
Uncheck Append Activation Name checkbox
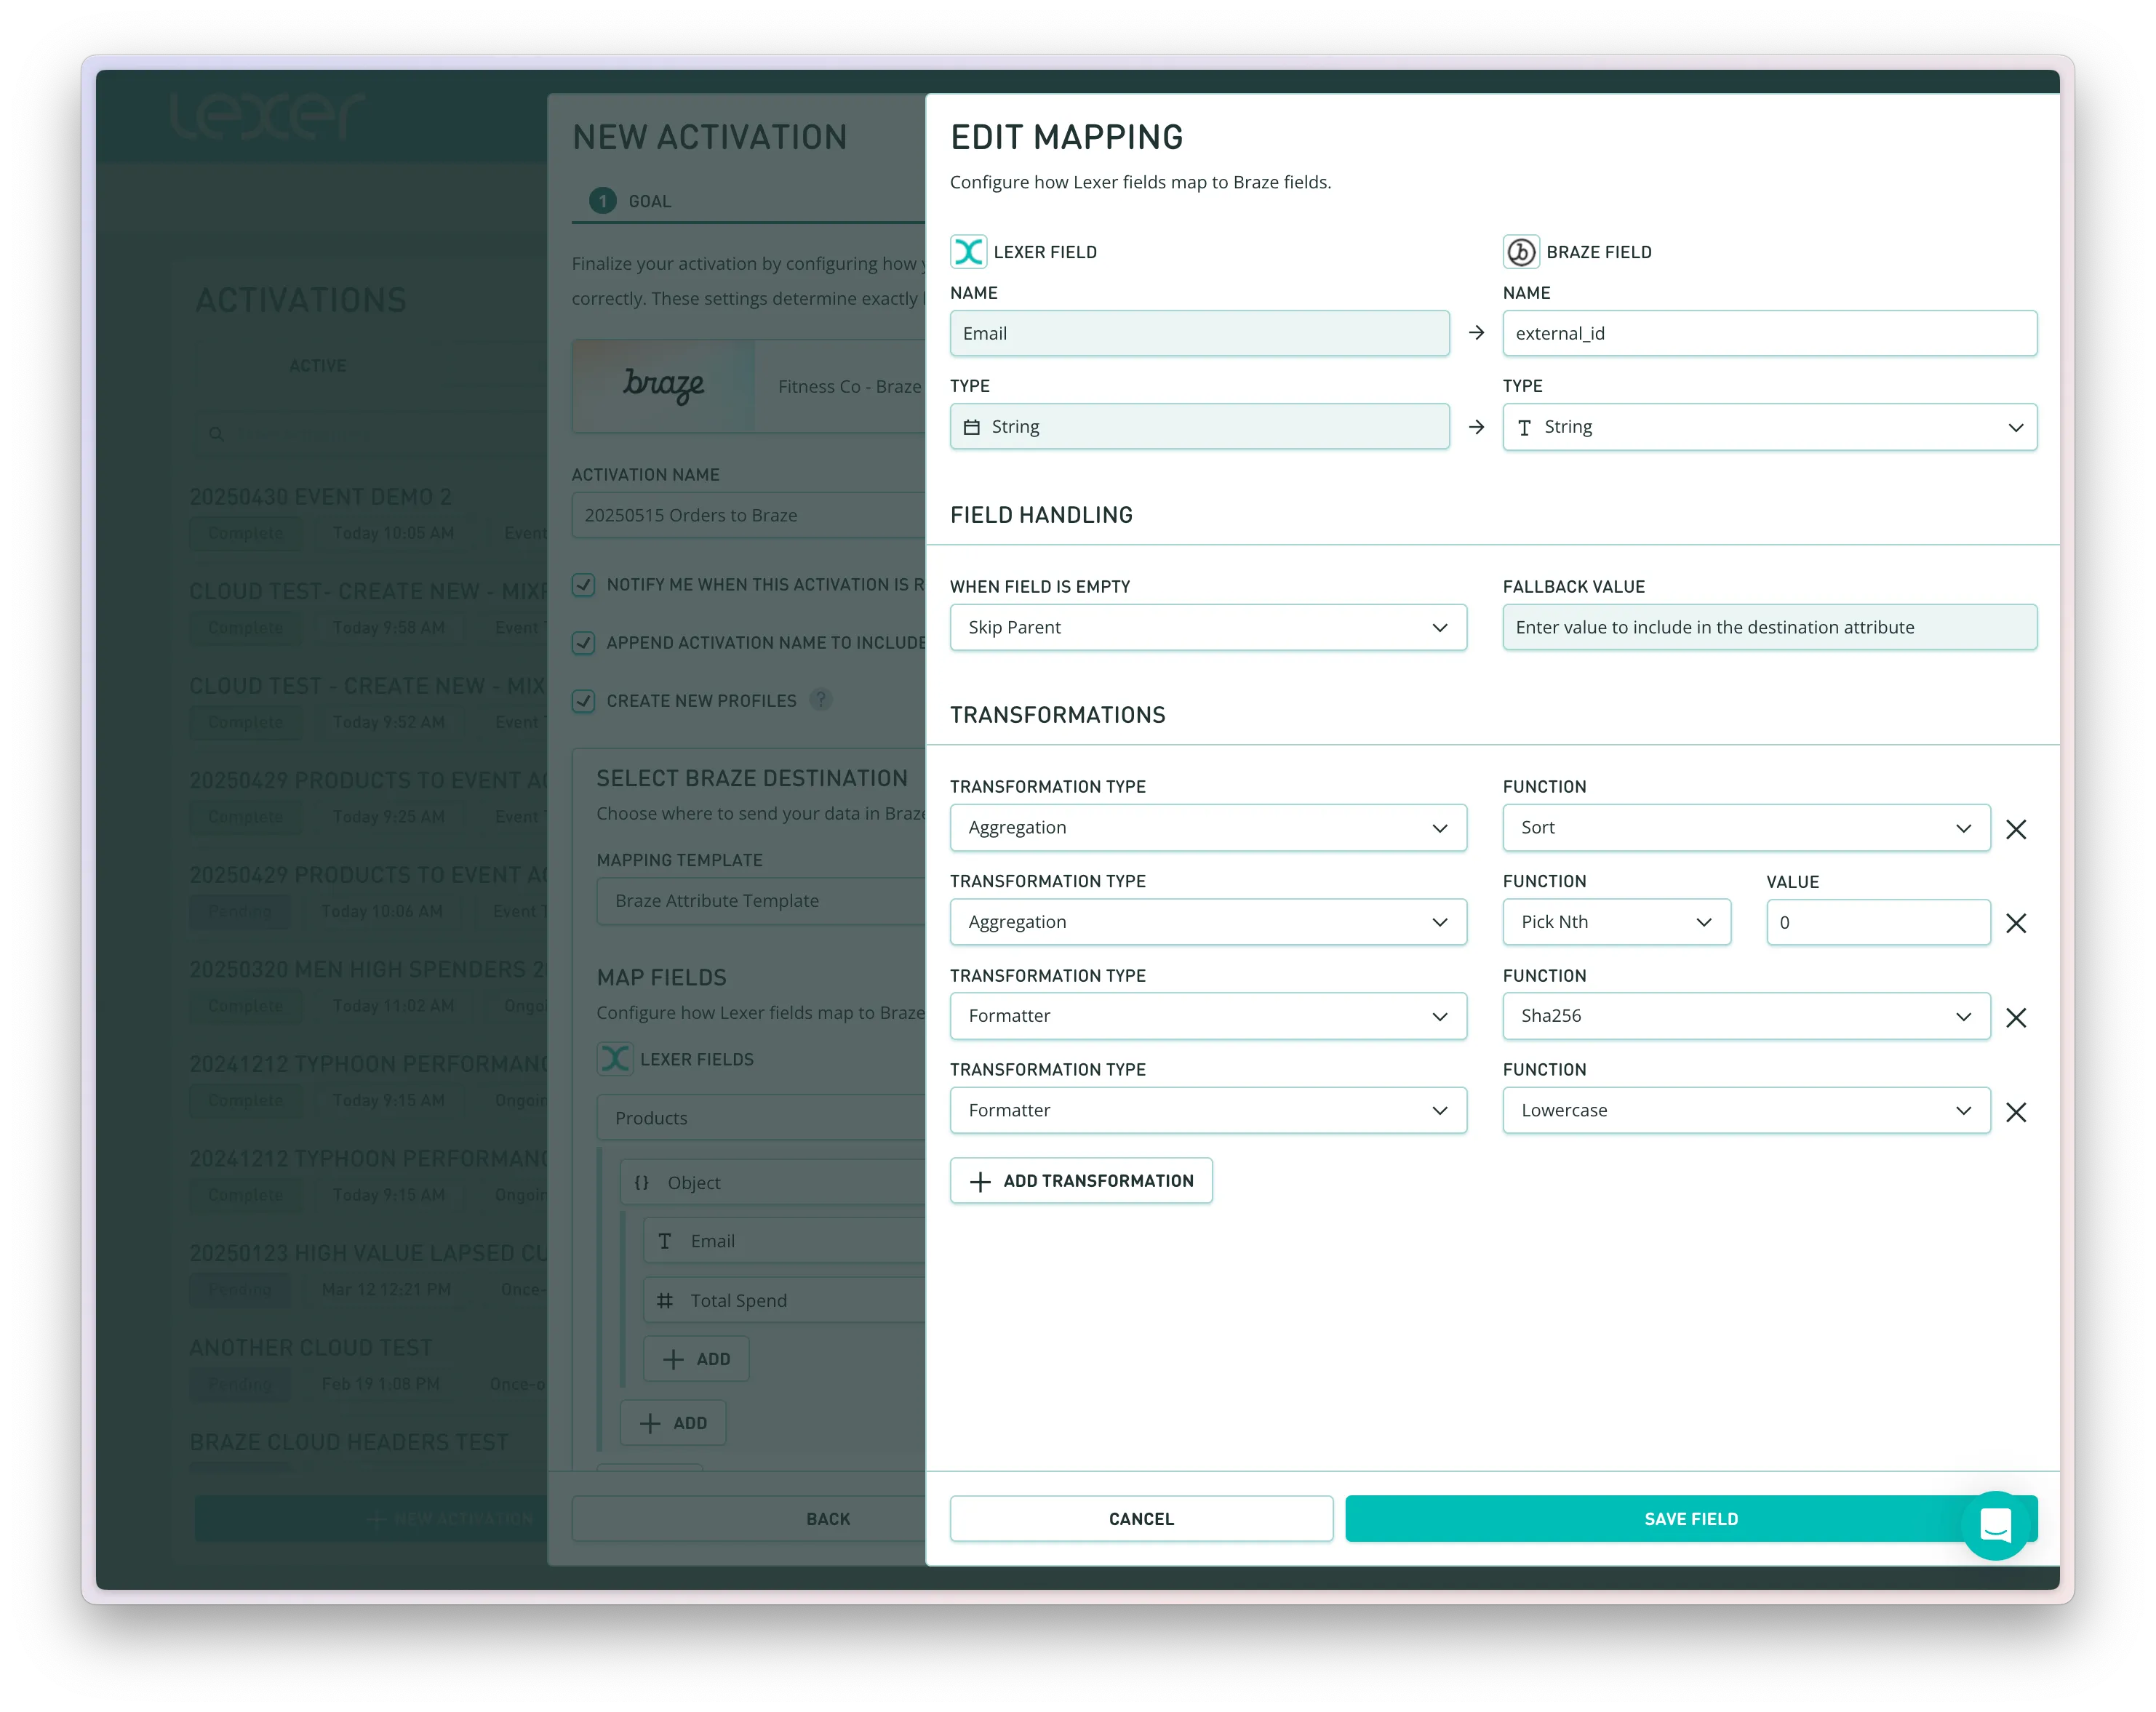pos(584,643)
